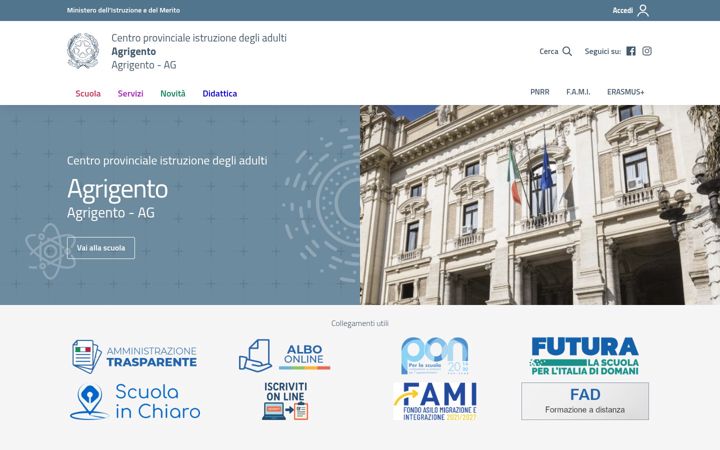This screenshot has height=450, width=720.
Task: Open the Scuola menu
Action: [x=88, y=94]
